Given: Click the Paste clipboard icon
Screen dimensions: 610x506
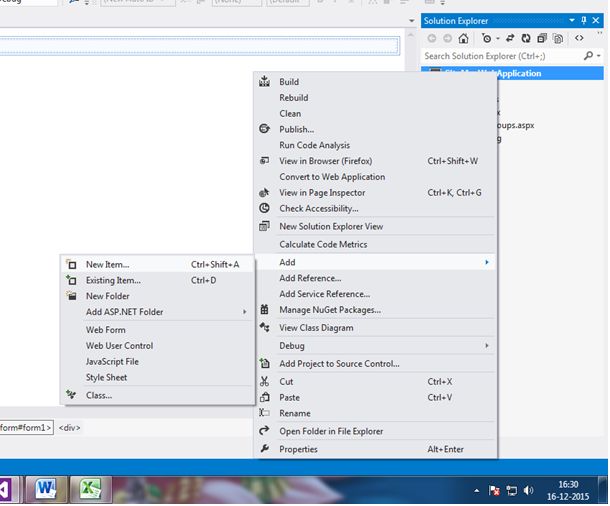Looking at the screenshot, I should coord(265,397).
